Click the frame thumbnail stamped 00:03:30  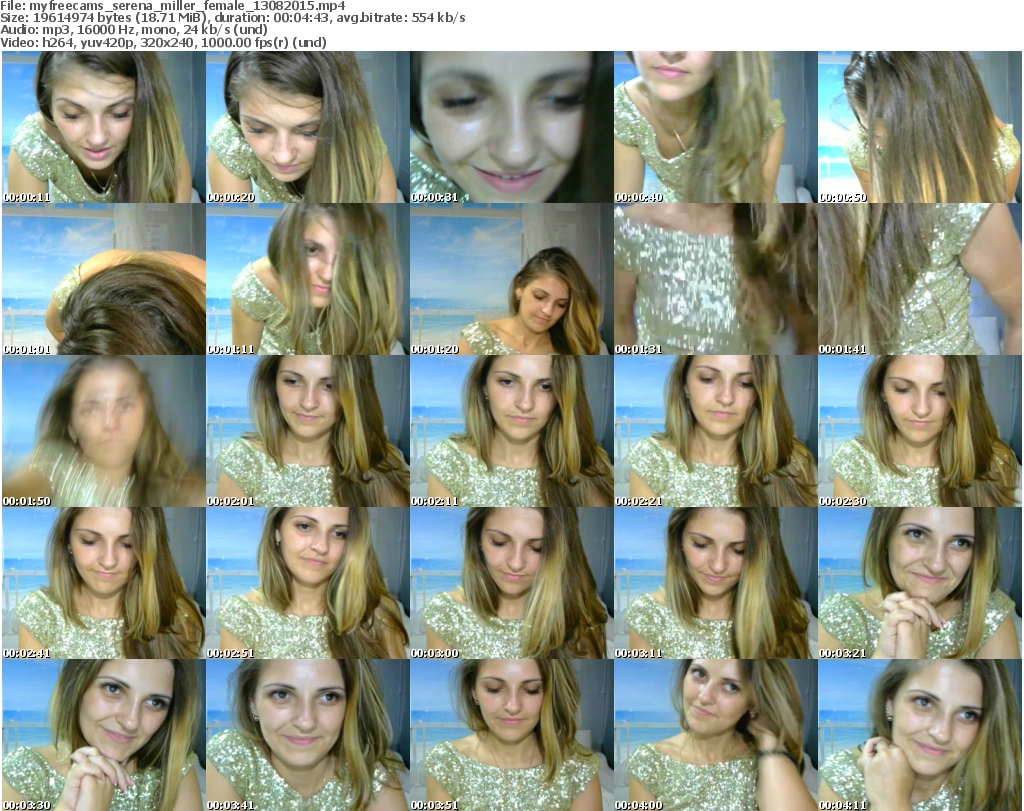click(x=104, y=735)
